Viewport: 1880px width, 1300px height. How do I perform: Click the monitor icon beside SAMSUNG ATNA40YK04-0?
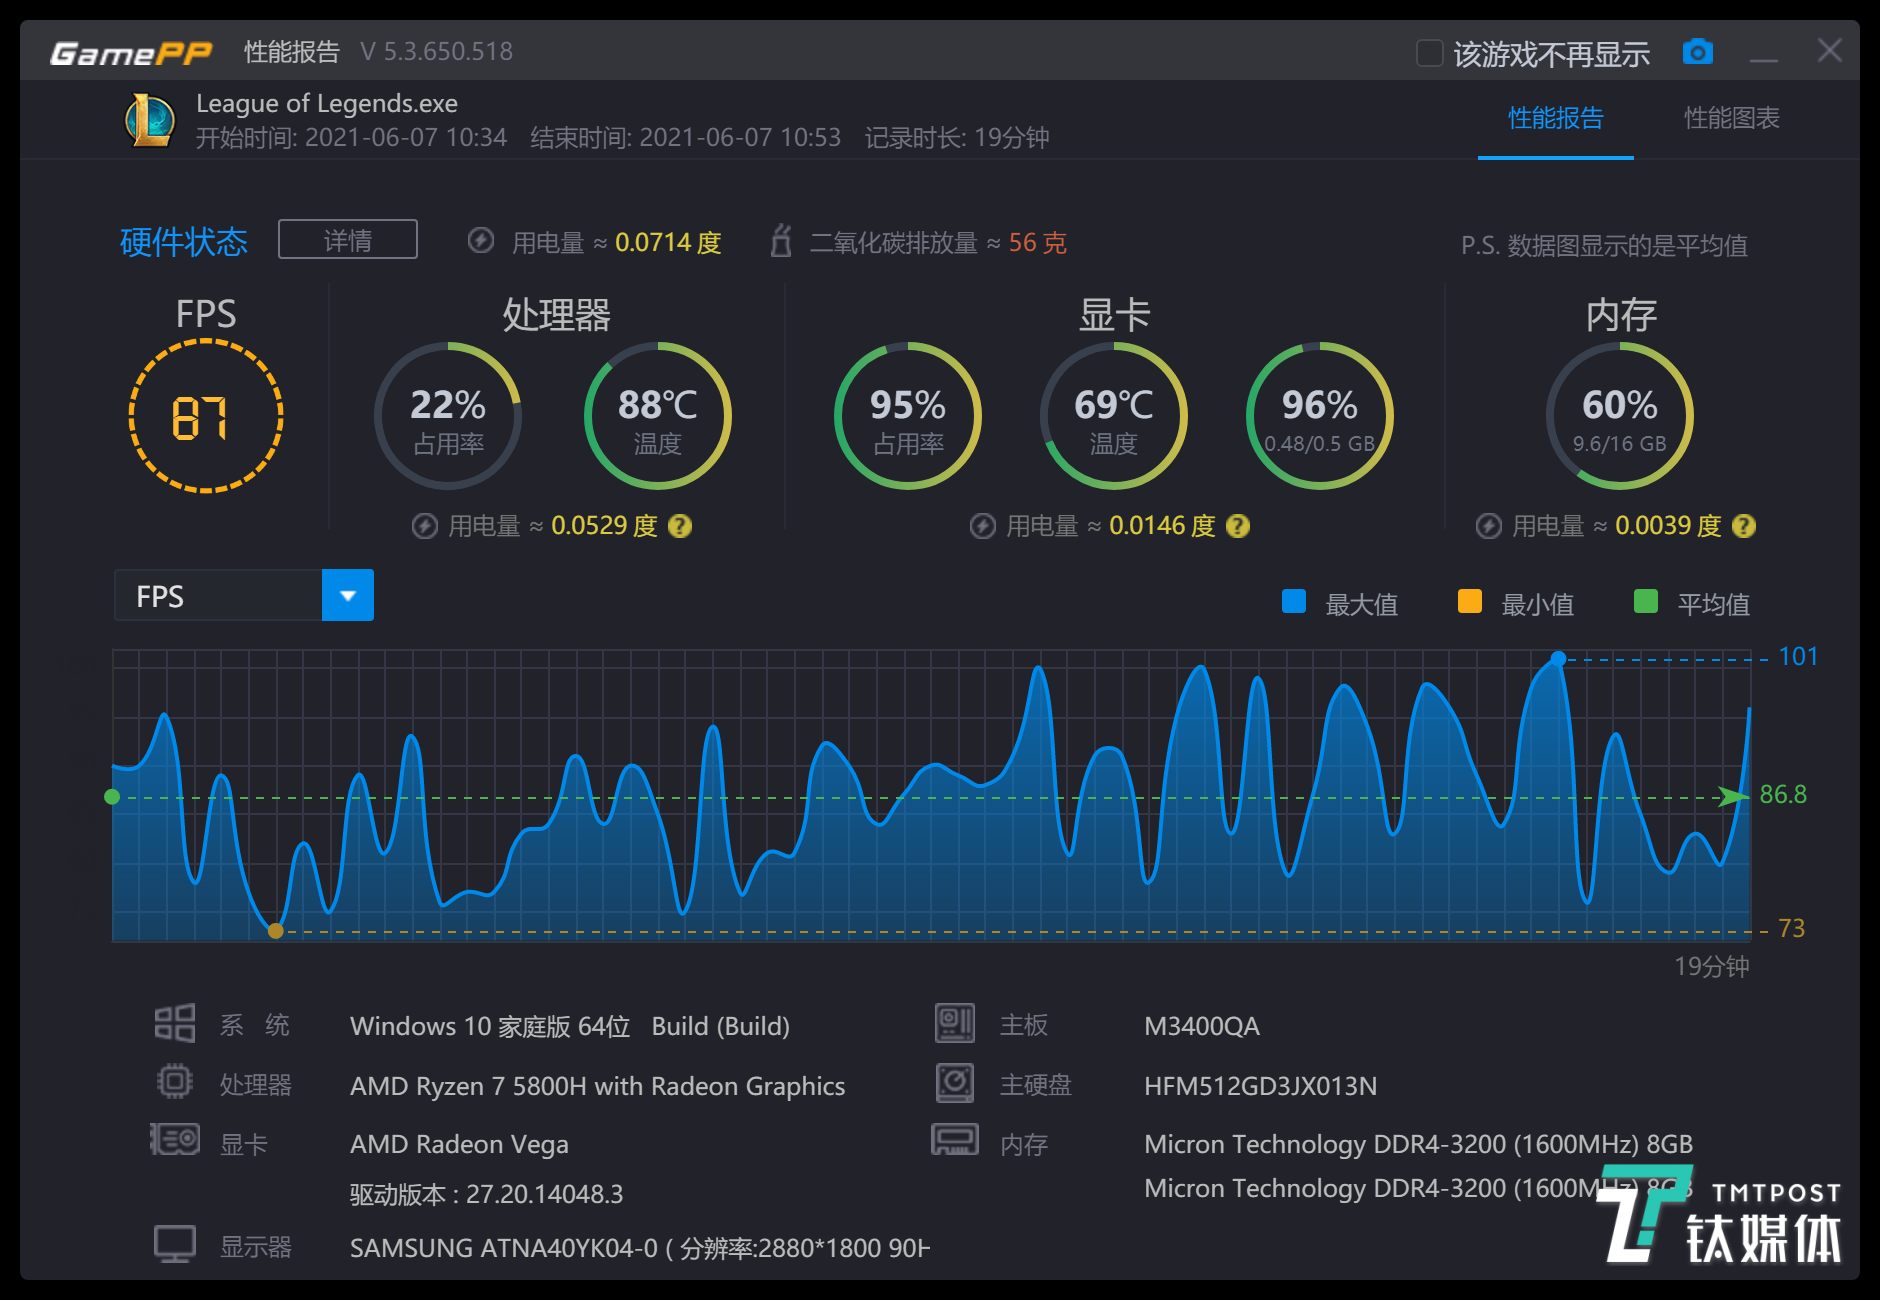click(175, 1243)
